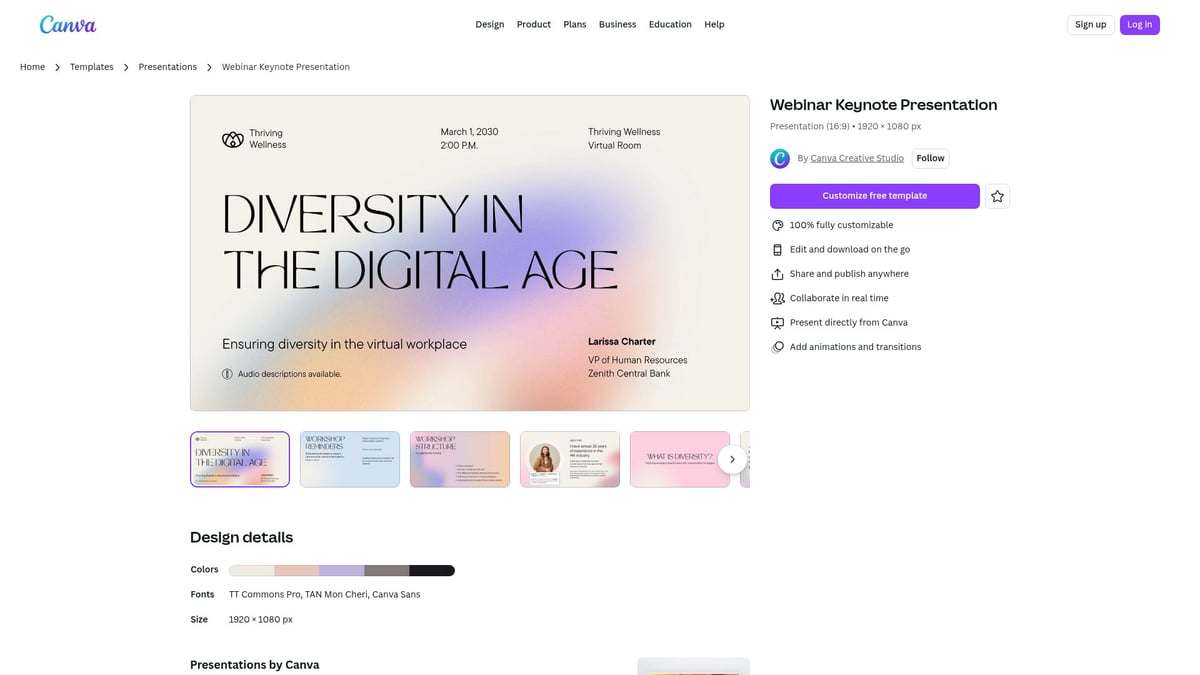Click the next arrow to see more slides

pos(731,458)
